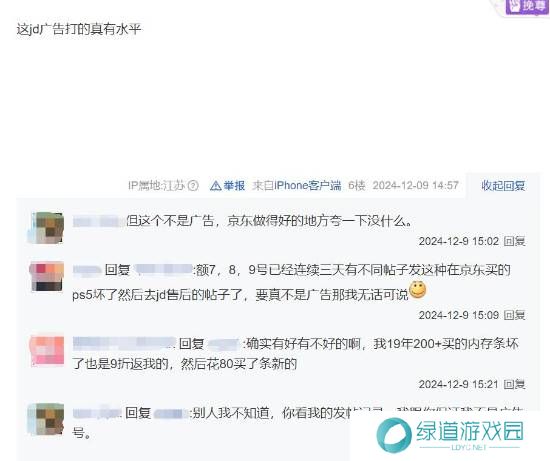Click the post text 这jd广告打的真有水平

pos(79,29)
